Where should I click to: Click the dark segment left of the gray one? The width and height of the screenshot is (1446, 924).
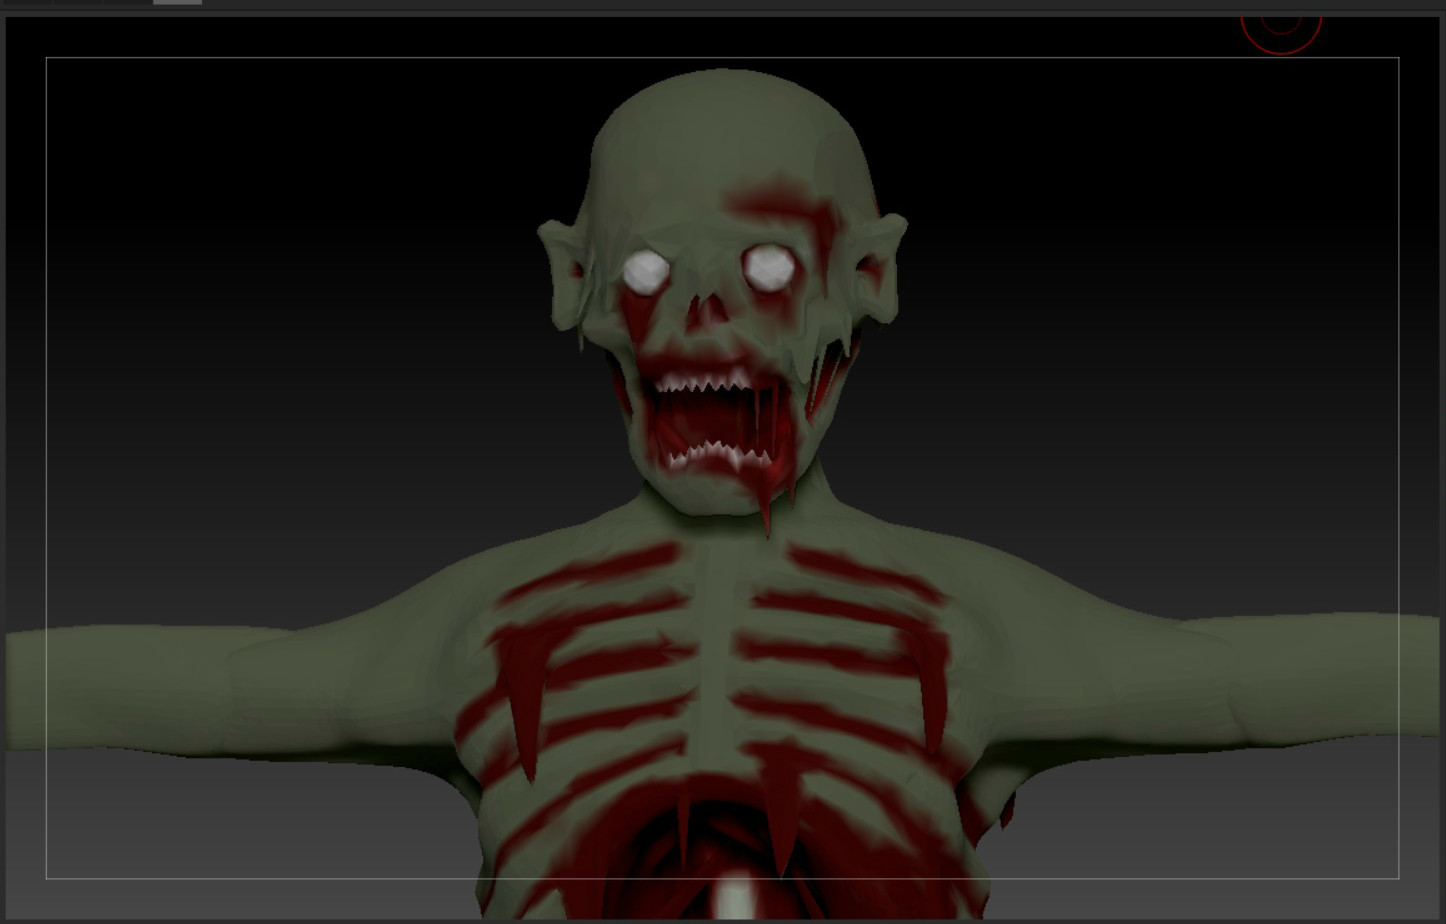[x=125, y=3]
